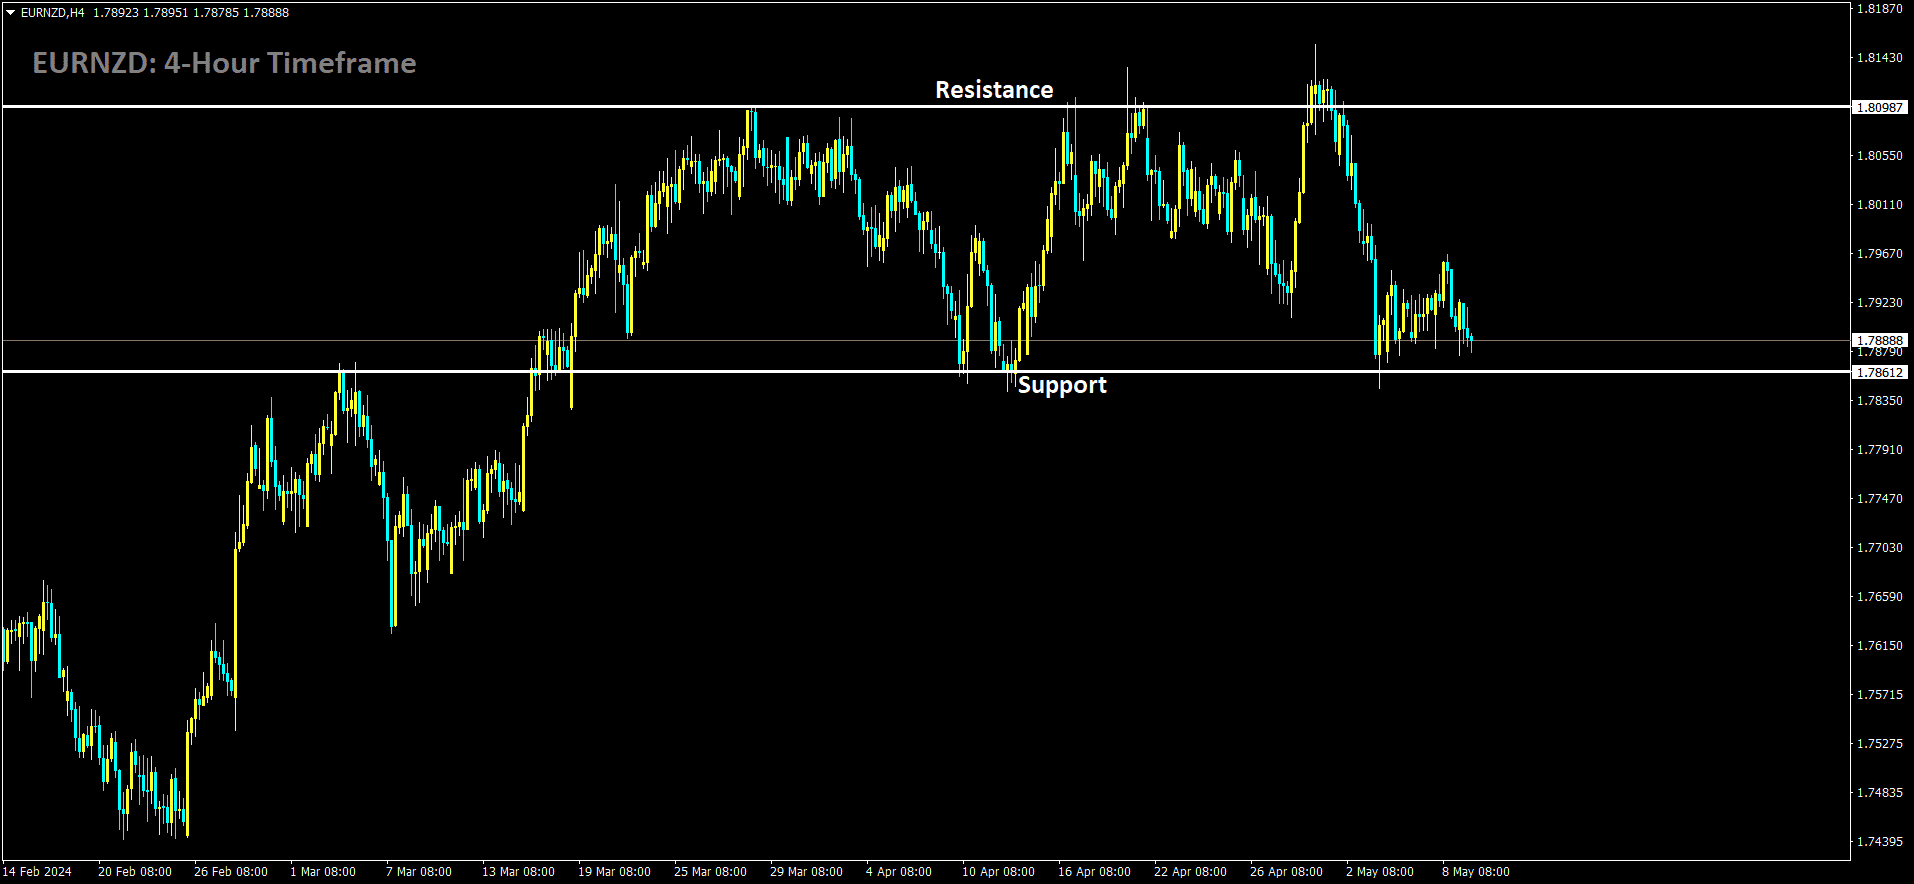The image size is (1914, 884).
Task: Click the 25 Mar 08:00 time label
Action: point(710,871)
